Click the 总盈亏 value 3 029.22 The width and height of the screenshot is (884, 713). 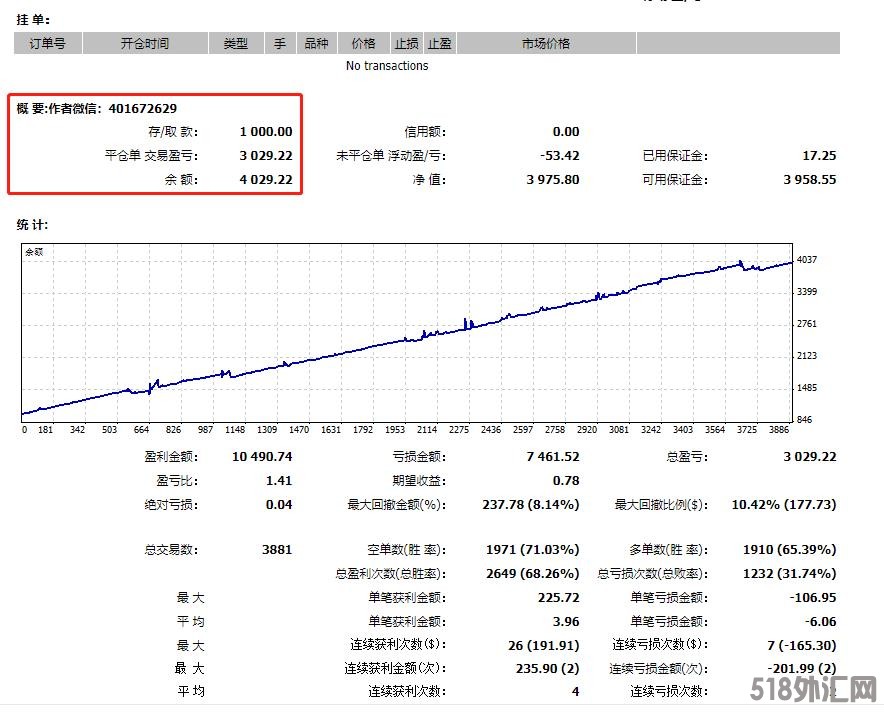point(809,456)
